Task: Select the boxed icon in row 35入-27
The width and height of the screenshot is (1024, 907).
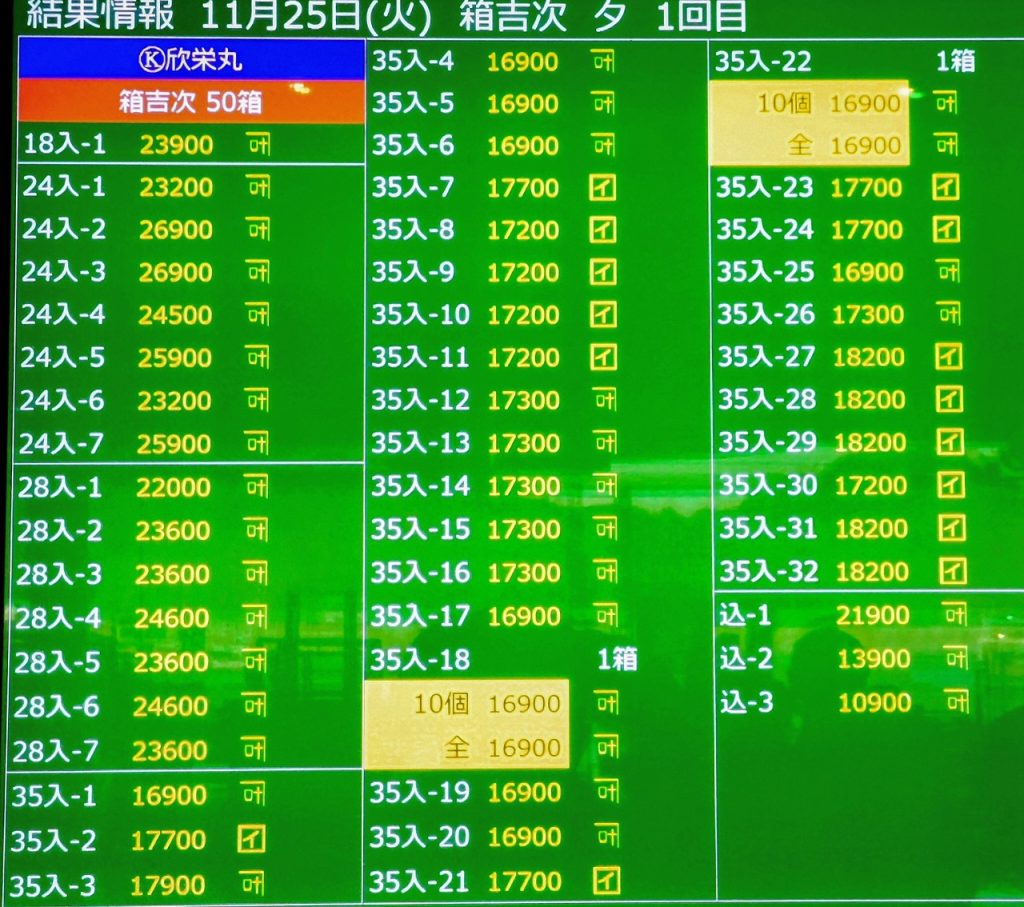Action: (x=948, y=357)
